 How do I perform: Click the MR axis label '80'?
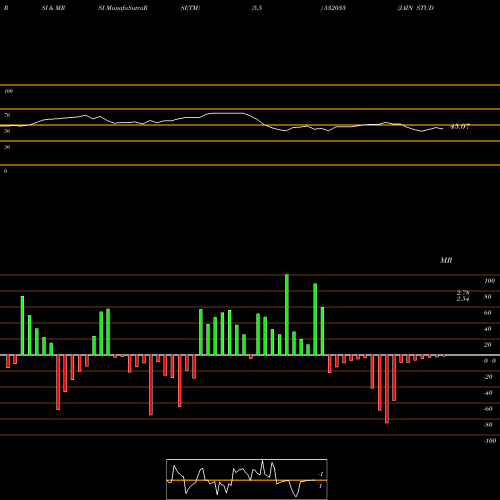point(488,297)
